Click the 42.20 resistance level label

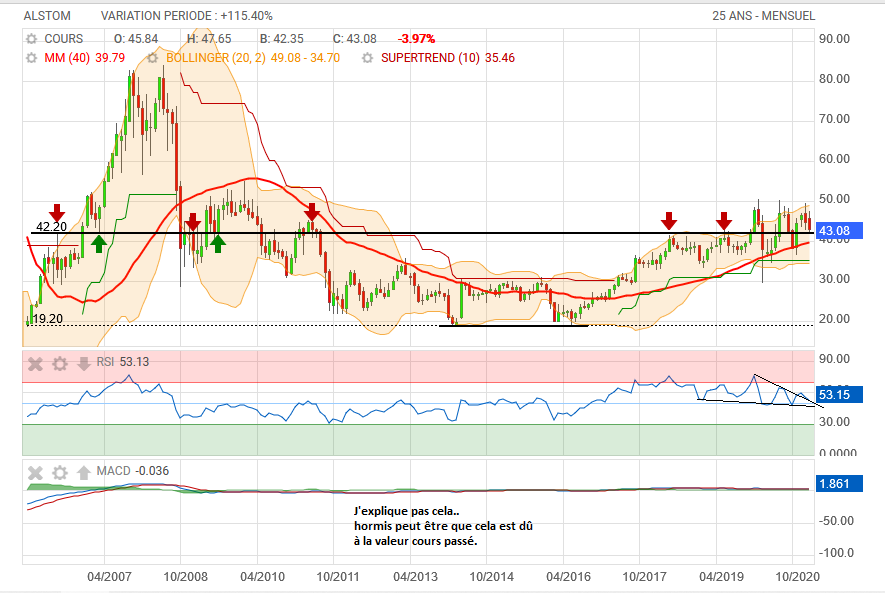click(x=51, y=227)
